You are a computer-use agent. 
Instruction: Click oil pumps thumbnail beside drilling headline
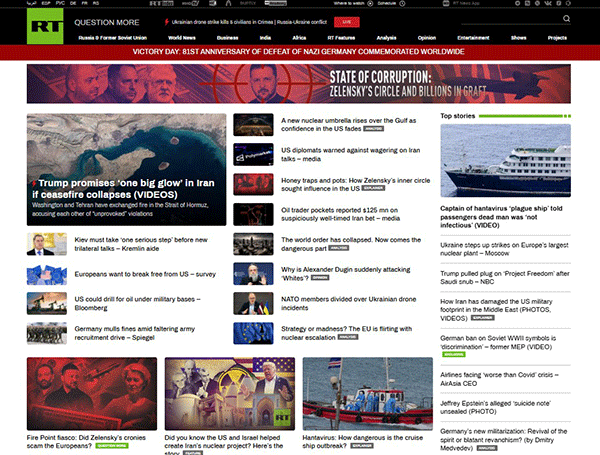coord(47,303)
